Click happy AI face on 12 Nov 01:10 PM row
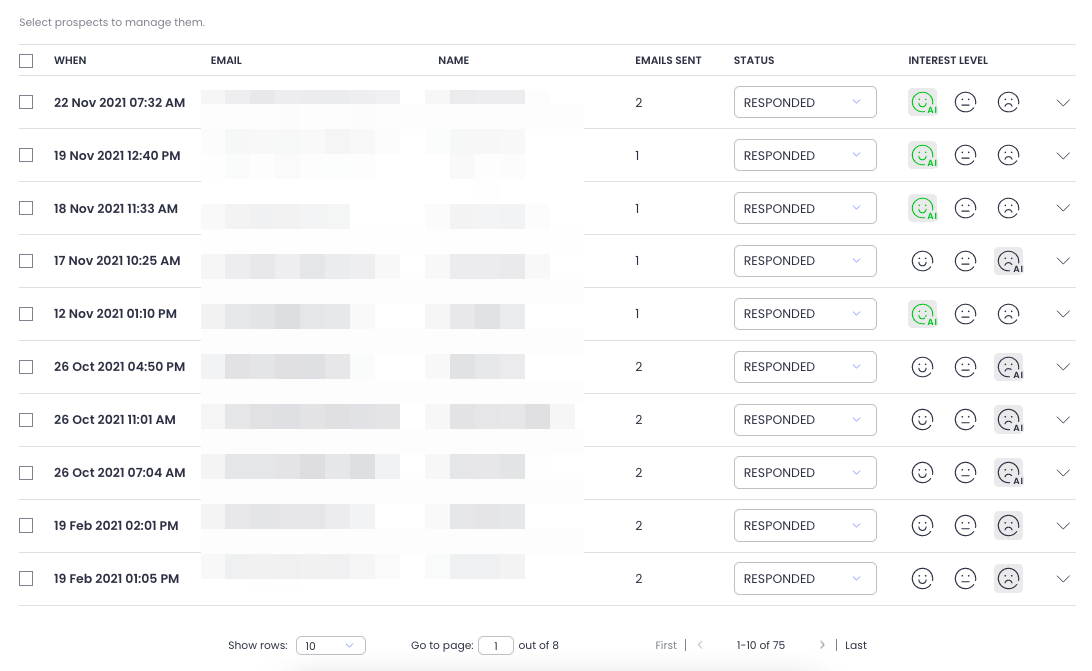1092x671 pixels. [922, 314]
